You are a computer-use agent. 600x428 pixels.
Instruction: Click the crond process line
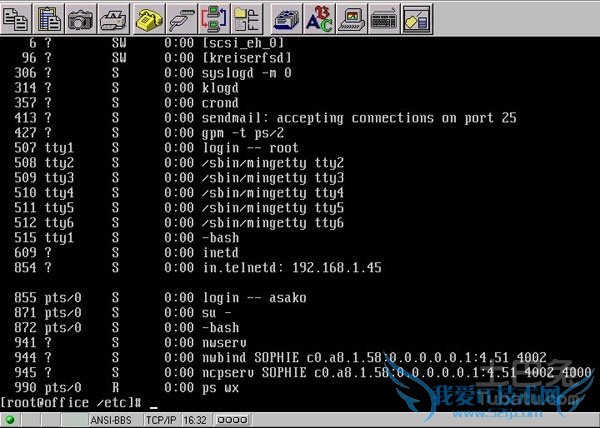[126, 103]
